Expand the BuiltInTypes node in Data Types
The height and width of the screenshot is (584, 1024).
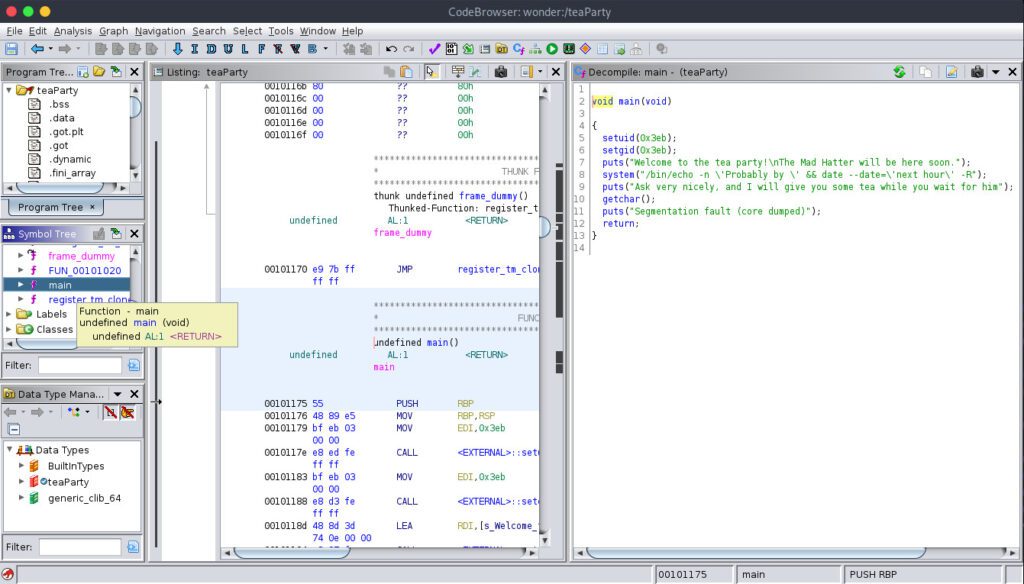(x=21, y=466)
